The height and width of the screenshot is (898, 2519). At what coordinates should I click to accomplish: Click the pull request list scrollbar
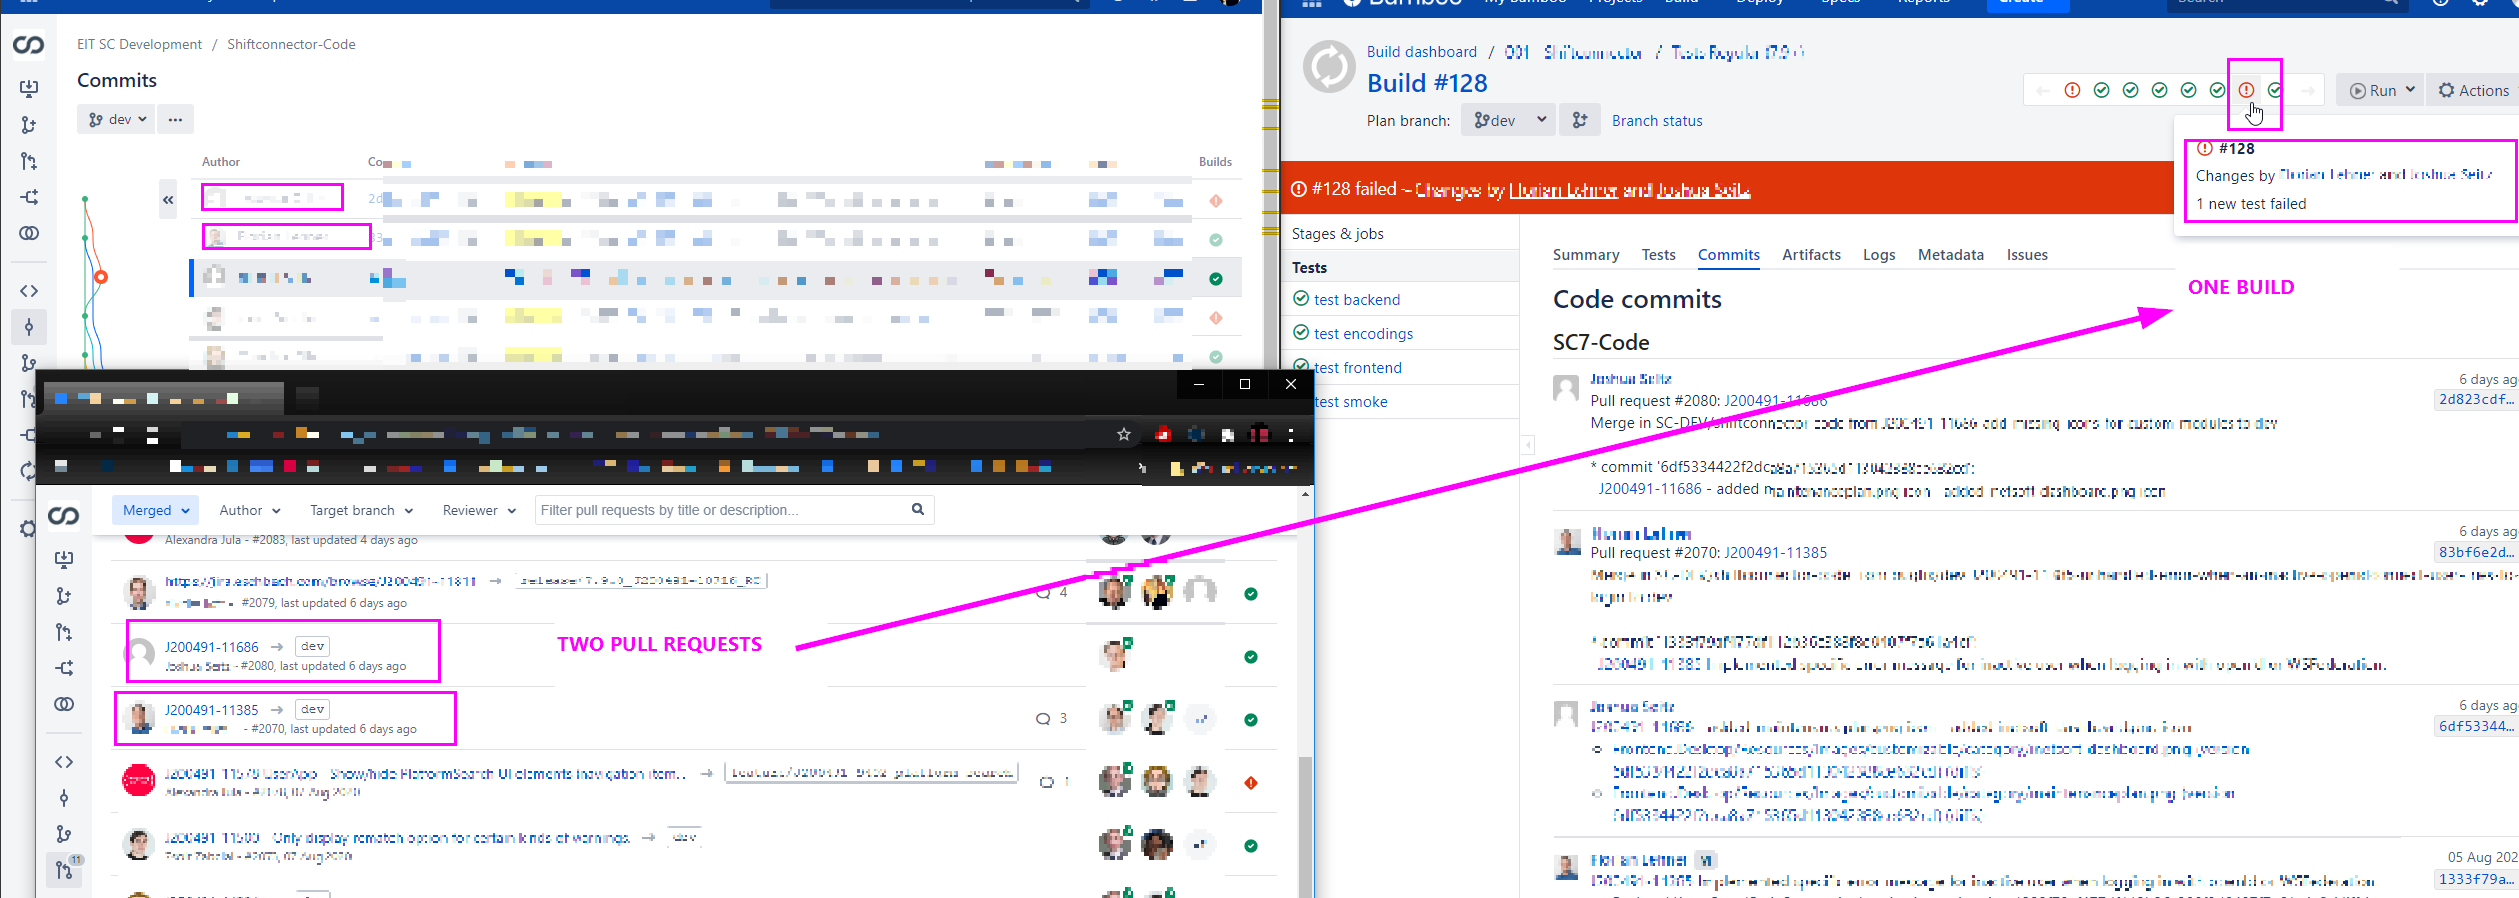[x=1305, y=825]
